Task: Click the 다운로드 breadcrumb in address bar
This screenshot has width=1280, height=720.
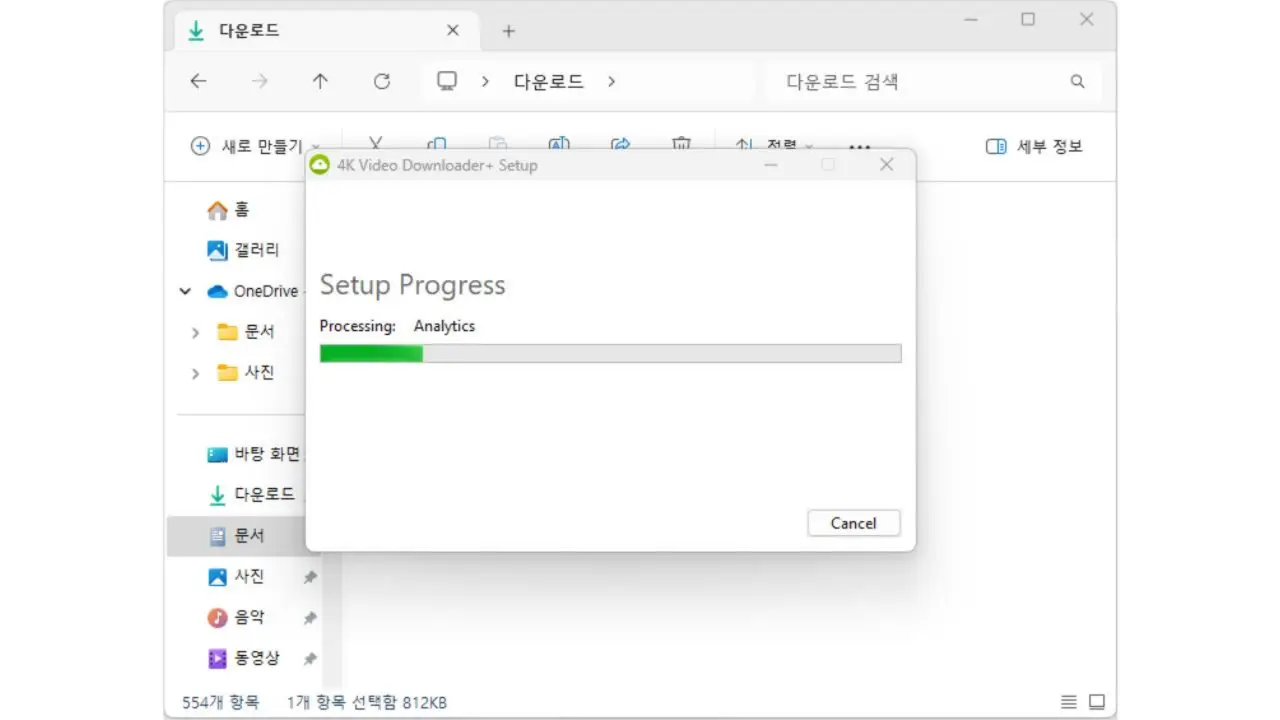Action: click(548, 82)
